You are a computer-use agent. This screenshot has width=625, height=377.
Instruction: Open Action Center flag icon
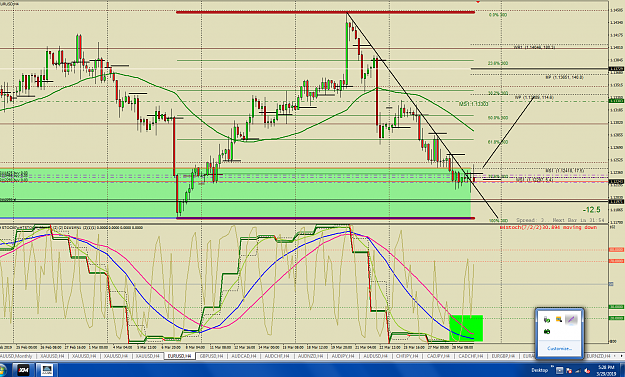click(x=569, y=371)
